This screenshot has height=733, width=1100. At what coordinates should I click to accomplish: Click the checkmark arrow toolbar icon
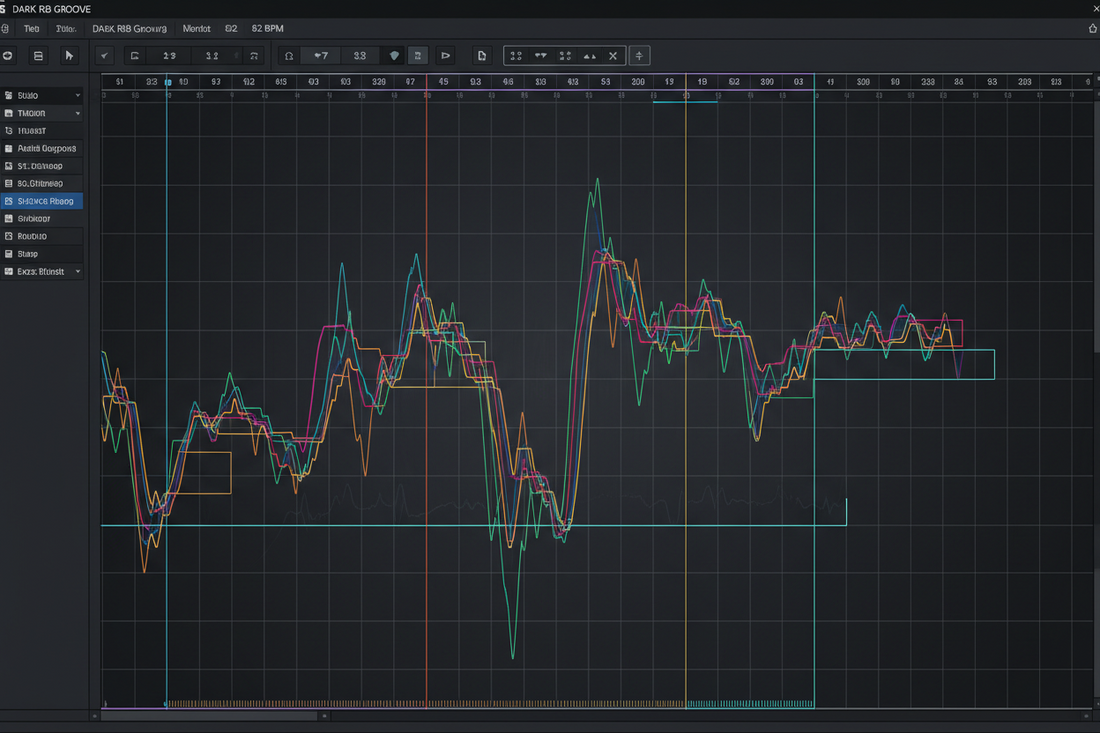(x=105, y=55)
